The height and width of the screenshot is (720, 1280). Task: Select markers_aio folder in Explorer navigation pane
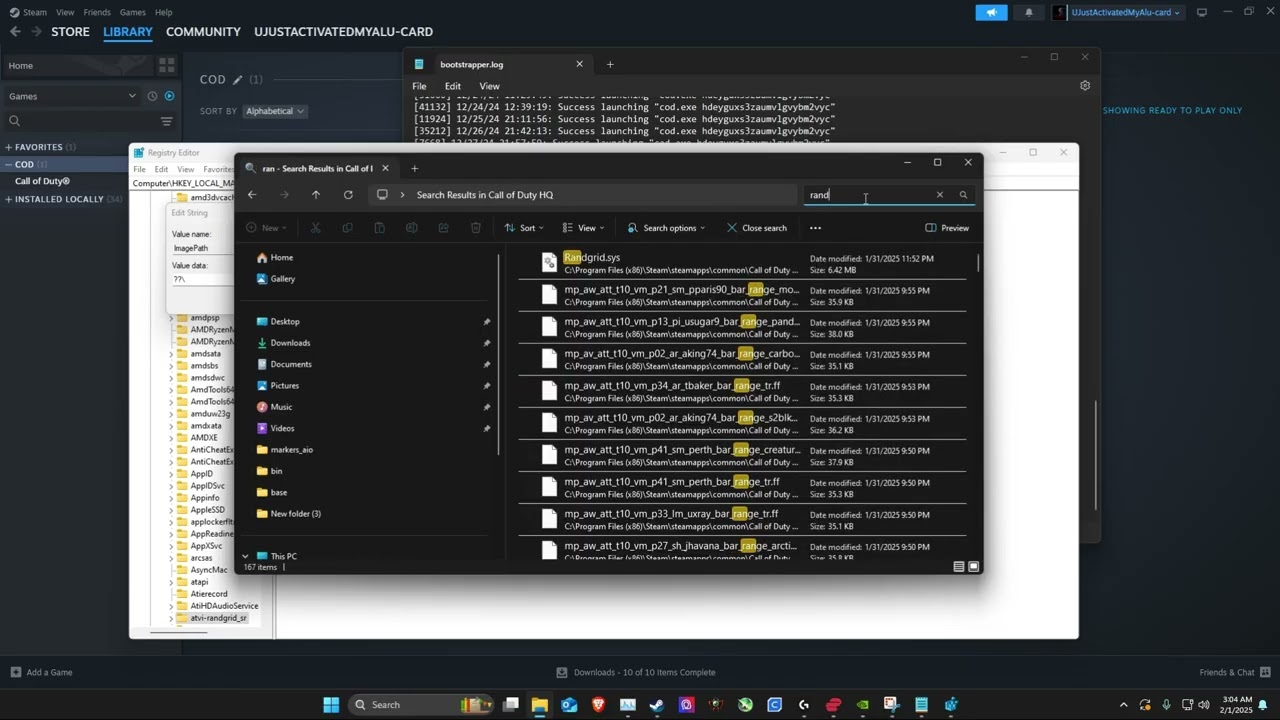pyautogui.click(x=291, y=450)
